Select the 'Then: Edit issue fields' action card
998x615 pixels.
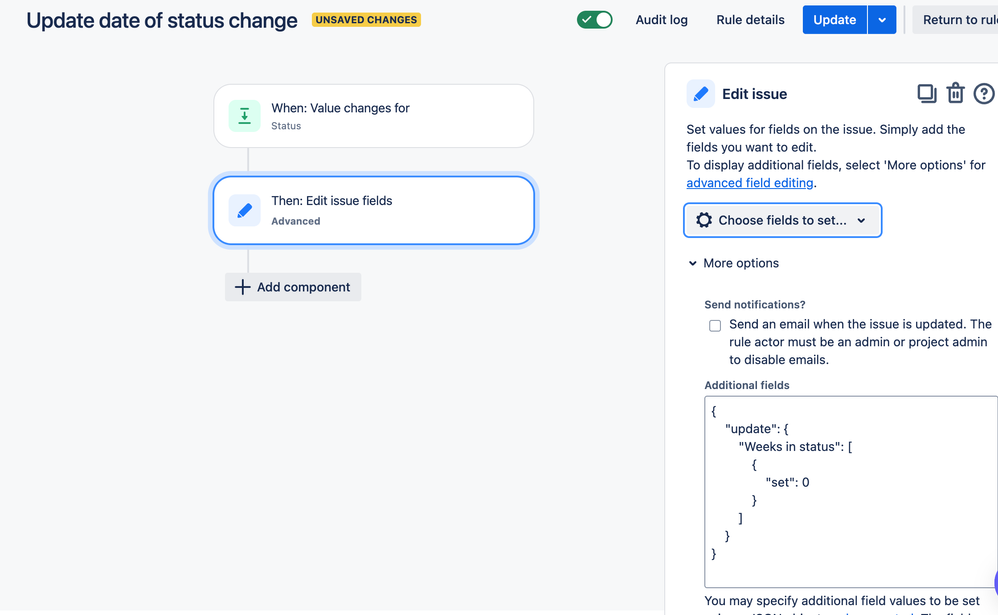click(x=374, y=210)
